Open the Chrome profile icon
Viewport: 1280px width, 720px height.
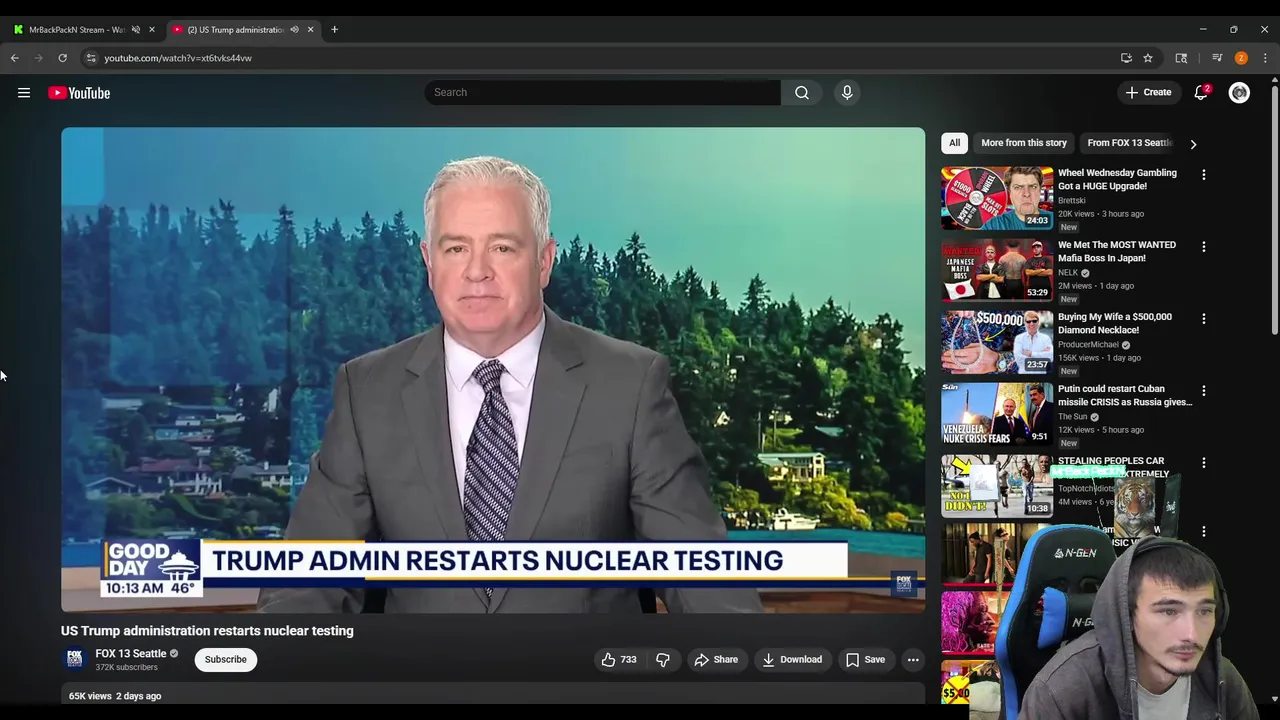pos(1241,58)
